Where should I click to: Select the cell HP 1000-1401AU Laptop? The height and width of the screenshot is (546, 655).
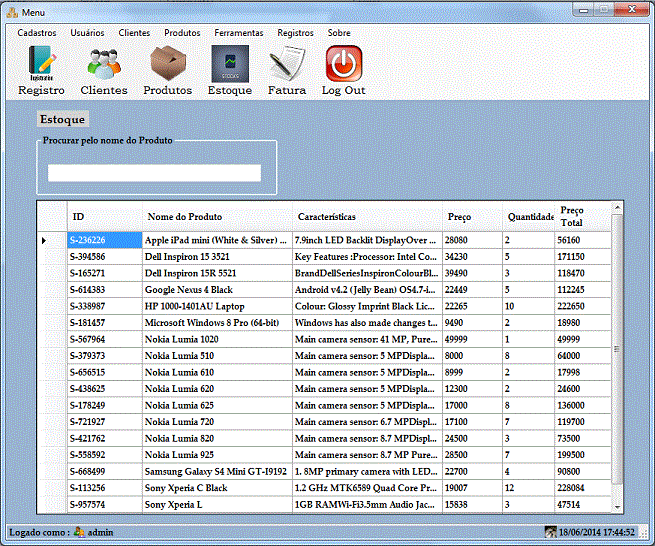click(217, 306)
